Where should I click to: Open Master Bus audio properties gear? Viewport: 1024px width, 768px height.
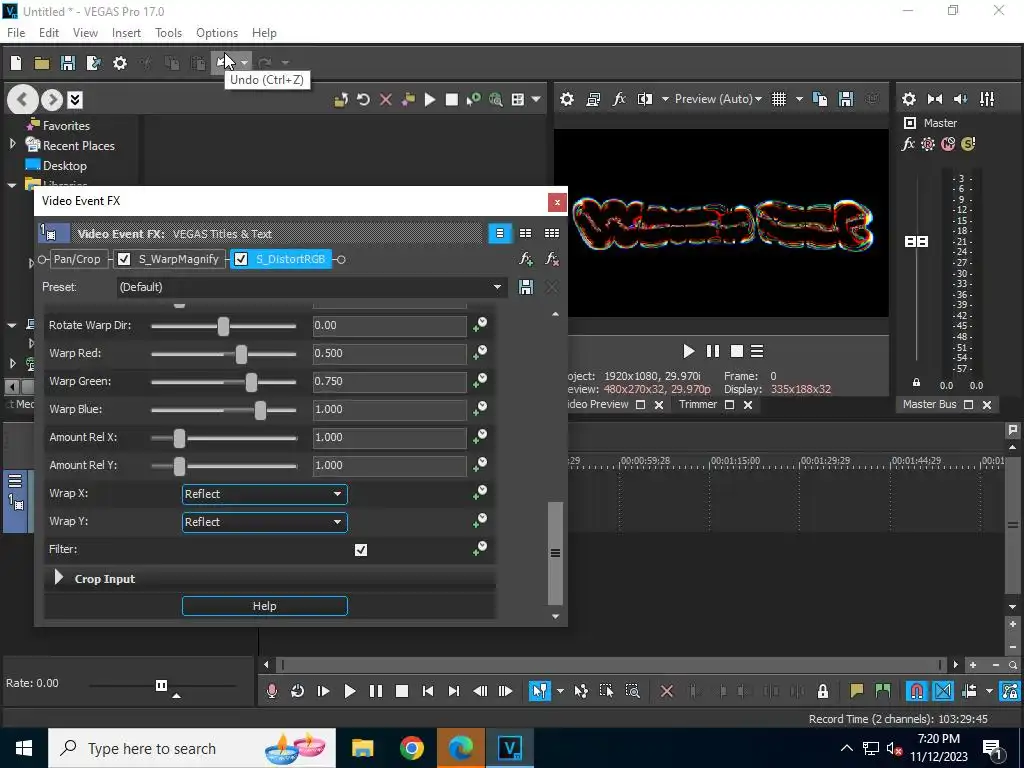point(908,99)
